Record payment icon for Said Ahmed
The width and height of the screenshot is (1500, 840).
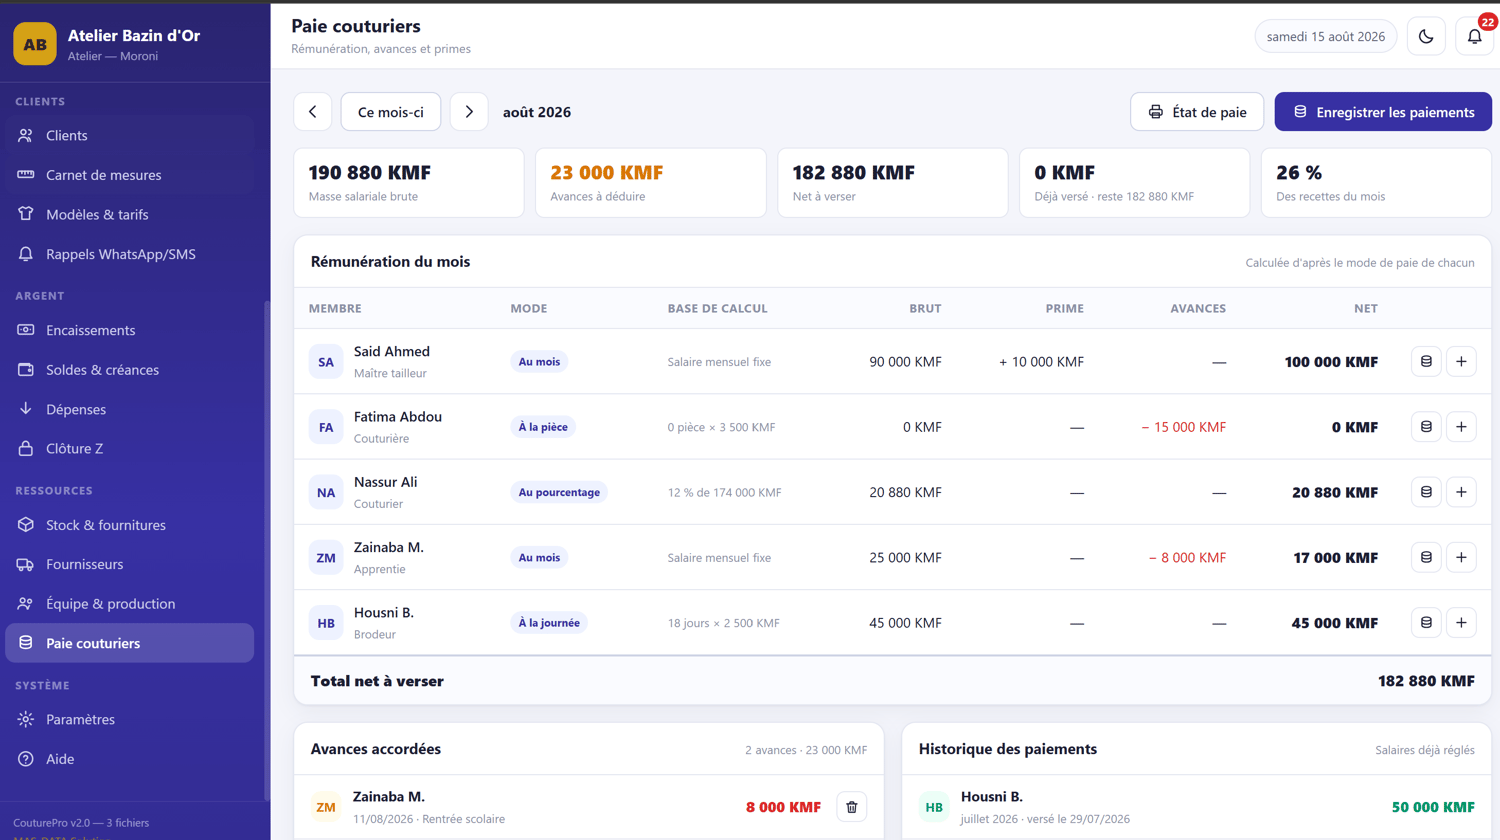pyautogui.click(x=1426, y=362)
